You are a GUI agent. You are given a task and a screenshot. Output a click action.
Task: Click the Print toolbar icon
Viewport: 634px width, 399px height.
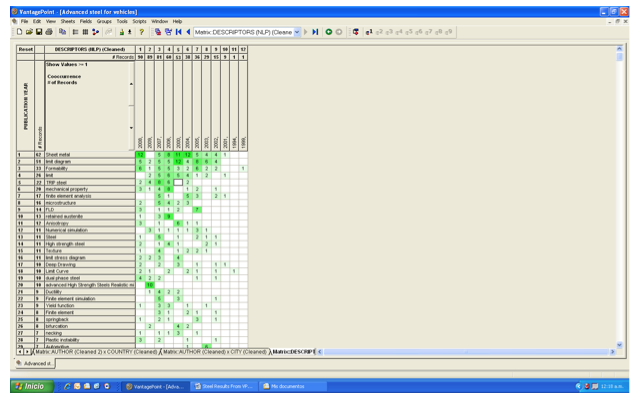coord(49,32)
